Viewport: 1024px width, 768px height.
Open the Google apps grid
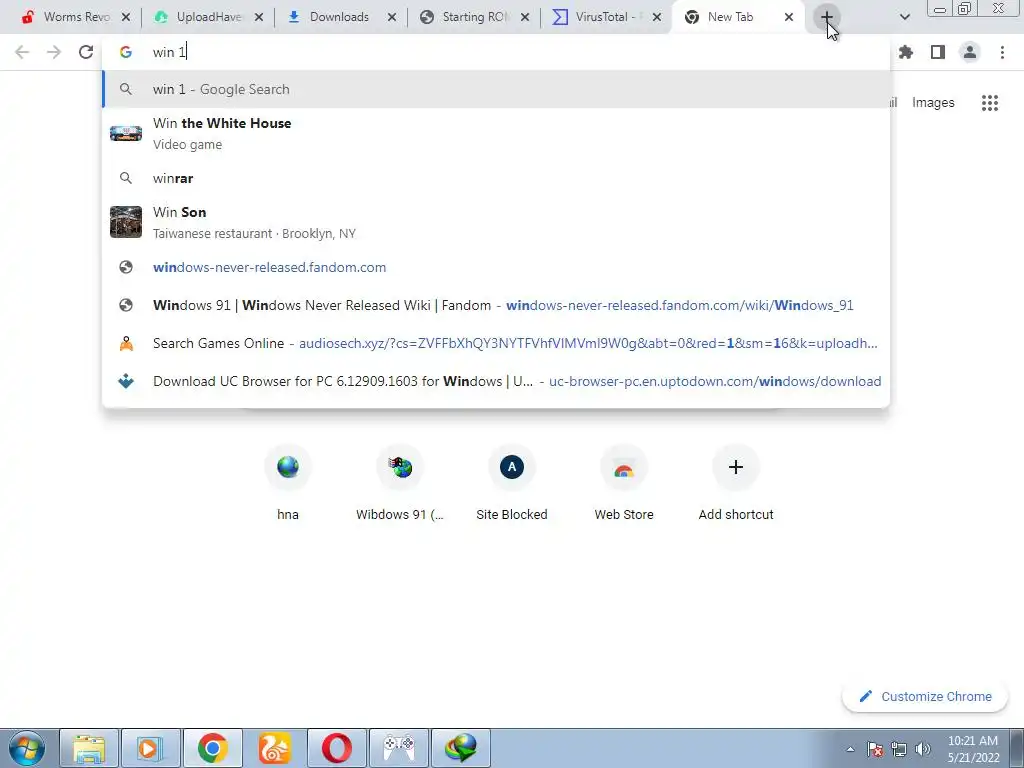990,103
